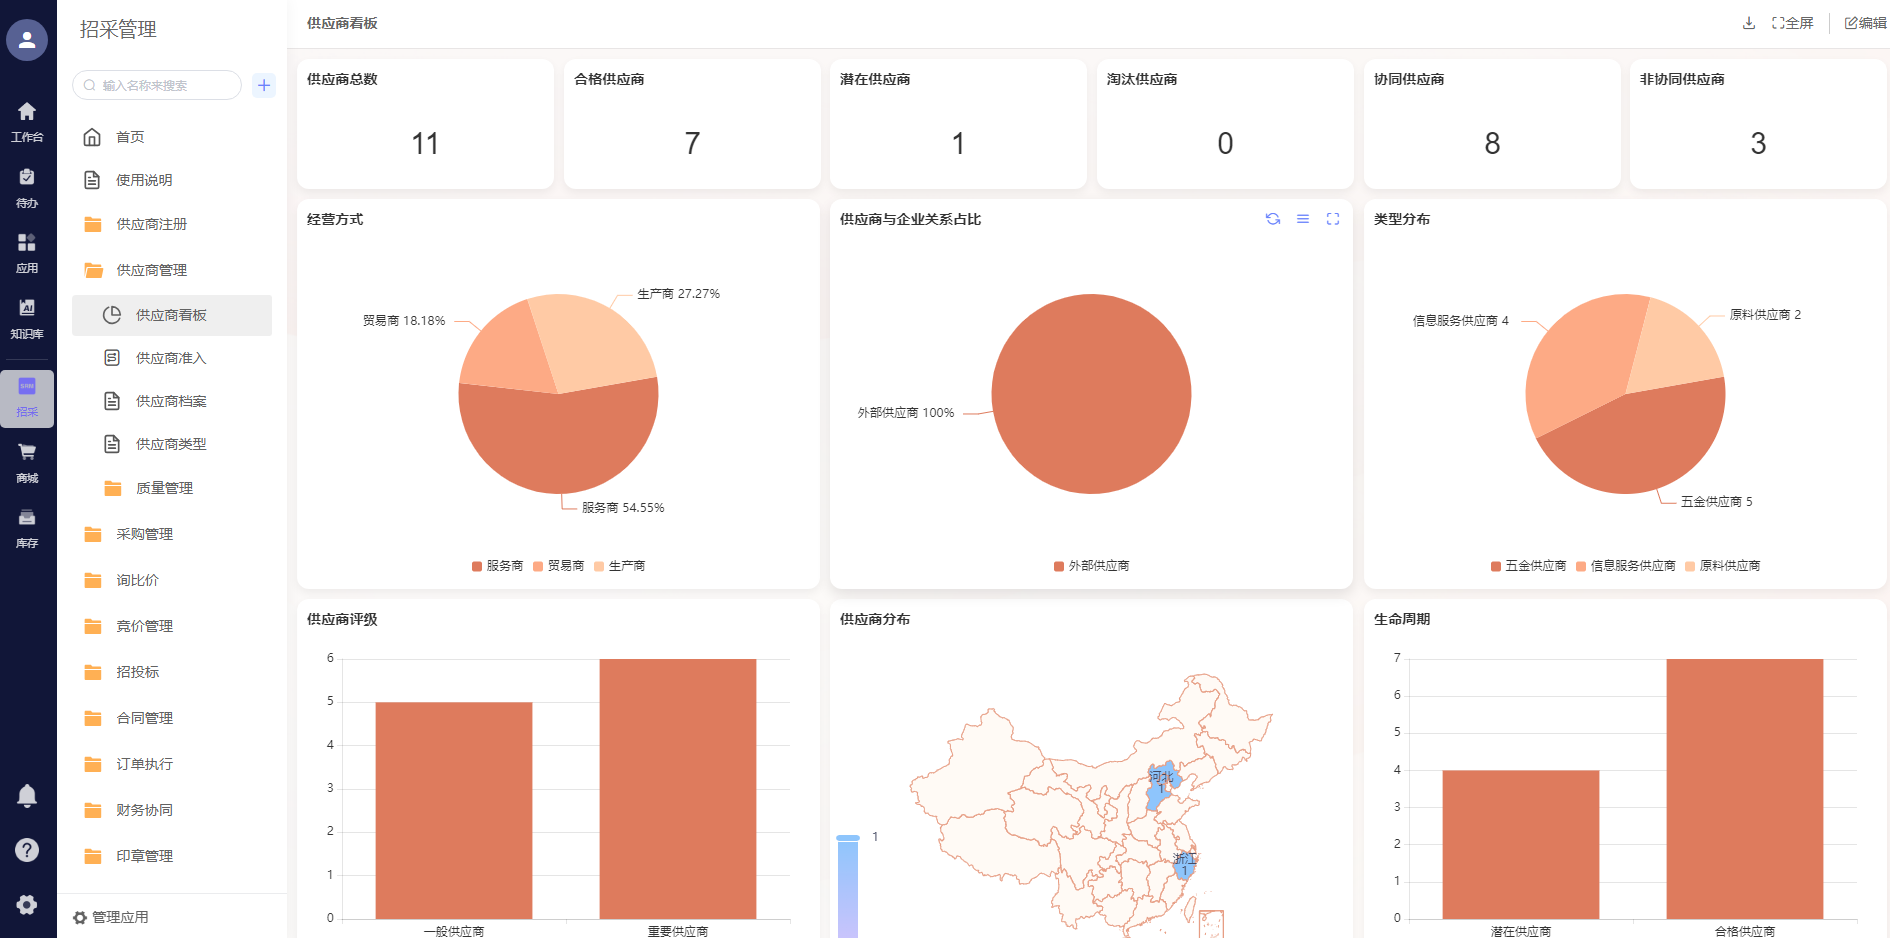Open the list menu icon on relationship chart

click(x=1302, y=219)
